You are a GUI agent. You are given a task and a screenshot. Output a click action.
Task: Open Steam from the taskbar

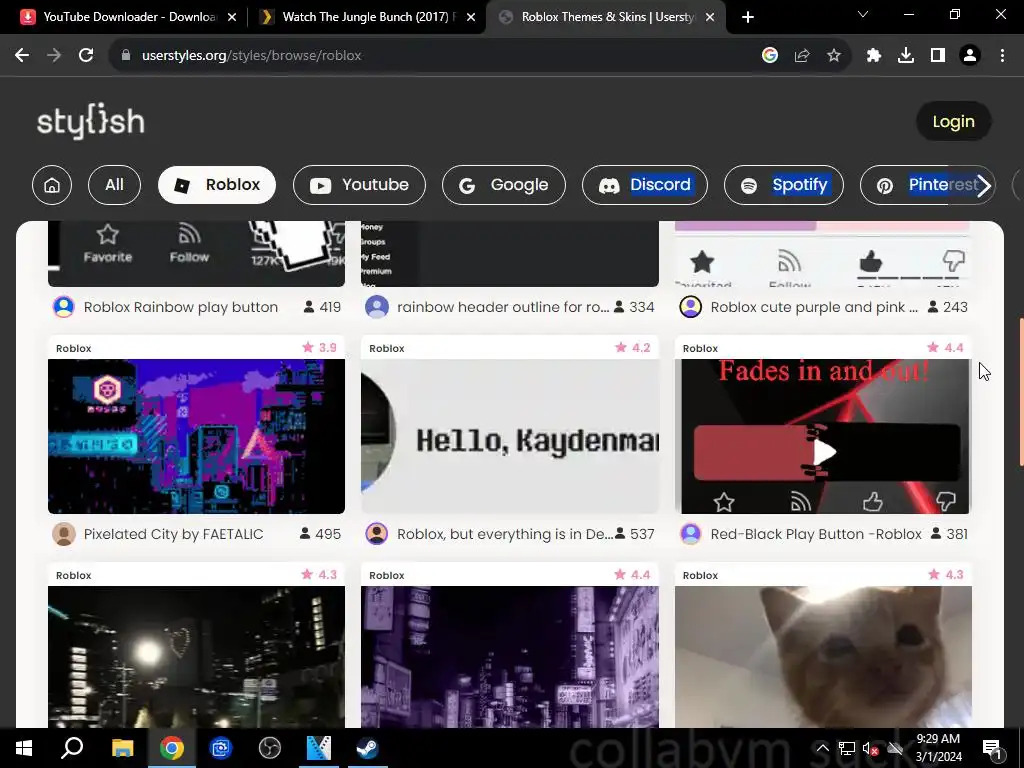pos(367,748)
